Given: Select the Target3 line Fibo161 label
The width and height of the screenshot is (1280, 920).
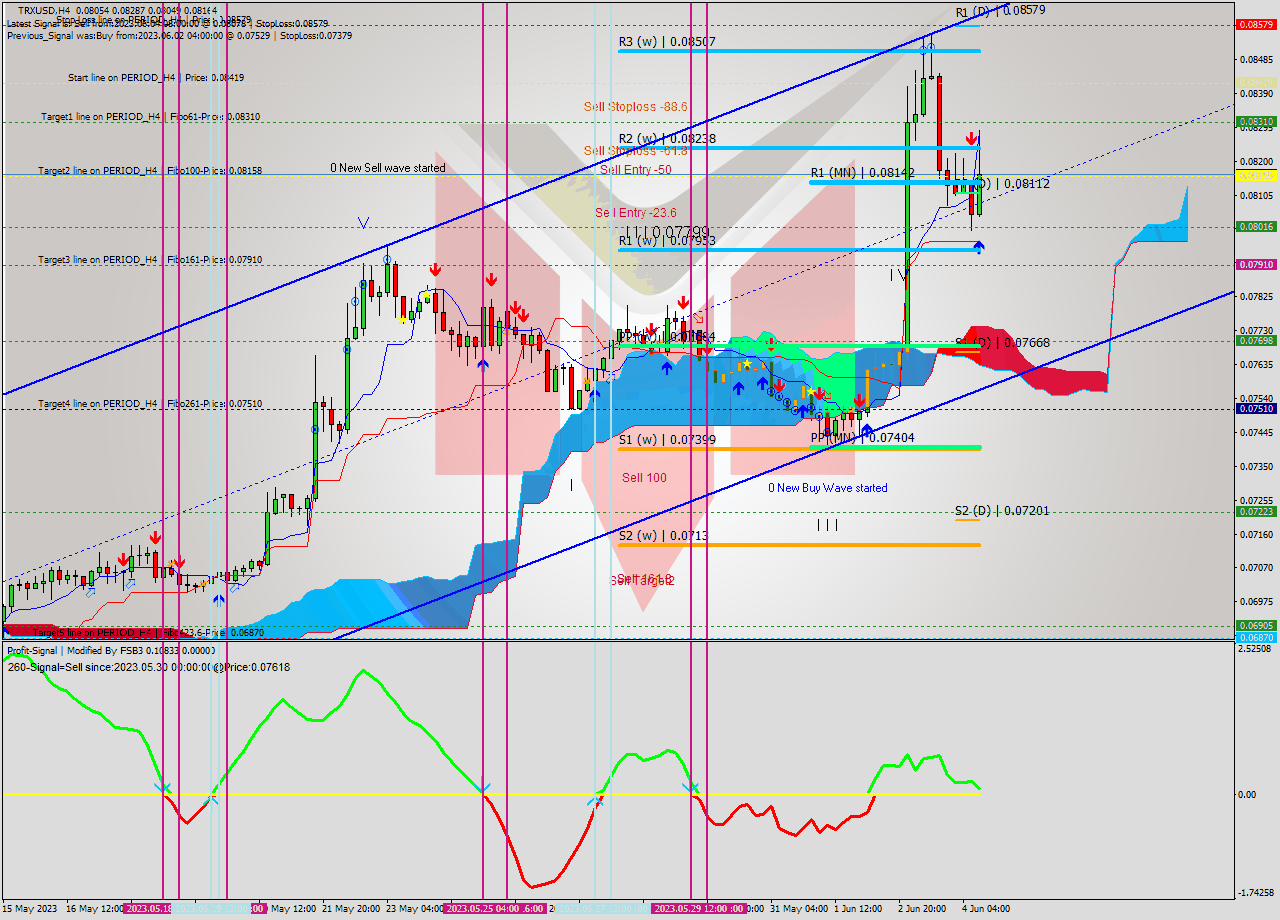Looking at the screenshot, I should tap(150, 260).
